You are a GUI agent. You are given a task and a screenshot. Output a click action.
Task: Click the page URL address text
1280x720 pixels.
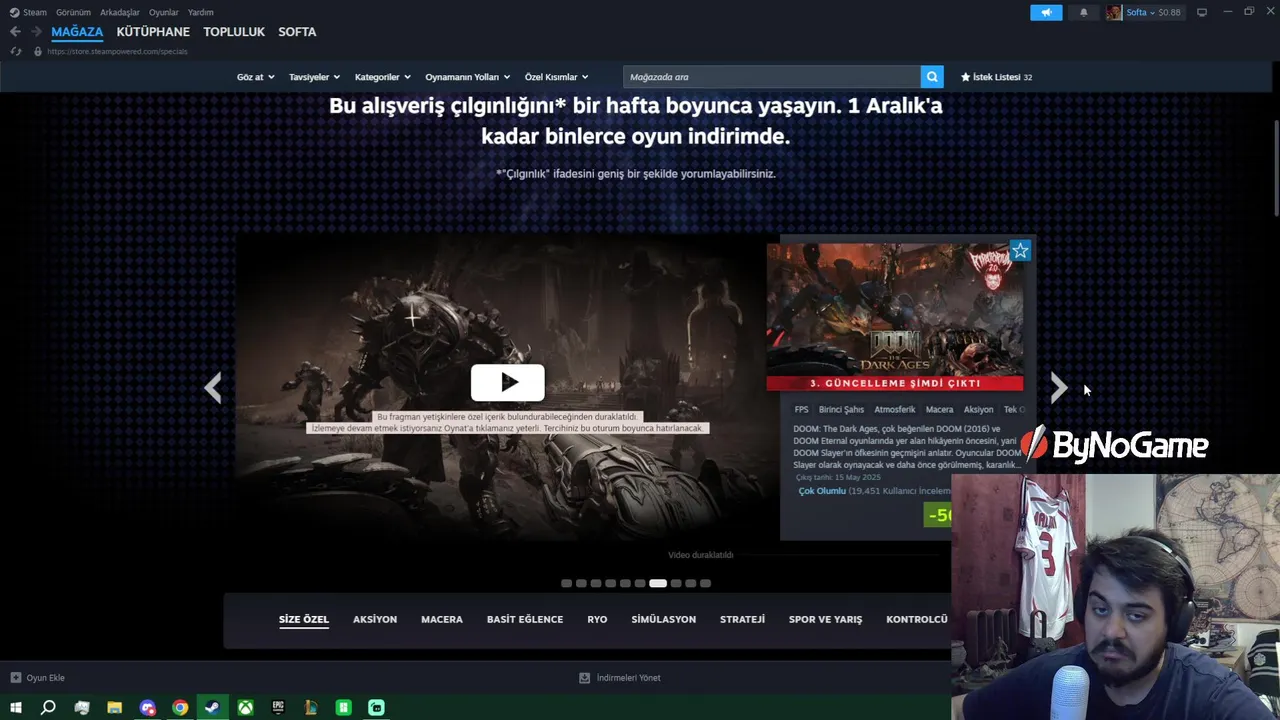pyautogui.click(x=117, y=51)
